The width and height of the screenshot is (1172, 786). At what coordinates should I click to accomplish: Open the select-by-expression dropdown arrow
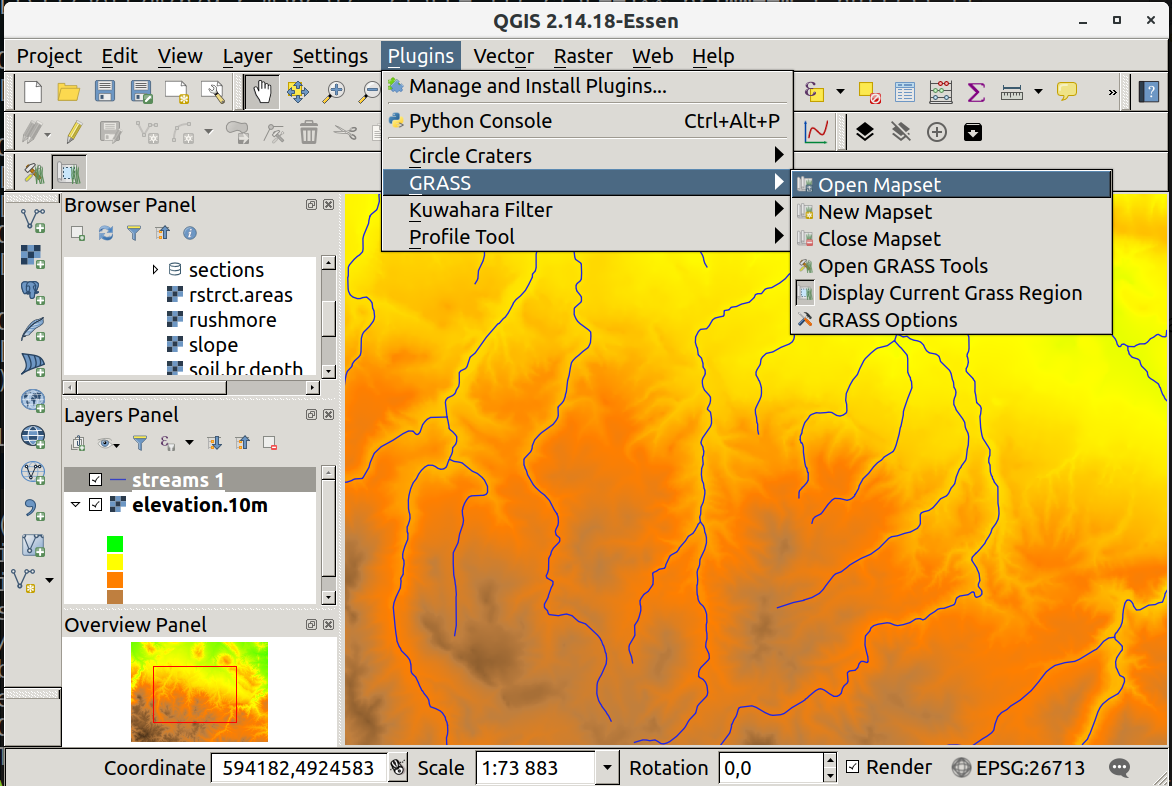[x=840, y=92]
